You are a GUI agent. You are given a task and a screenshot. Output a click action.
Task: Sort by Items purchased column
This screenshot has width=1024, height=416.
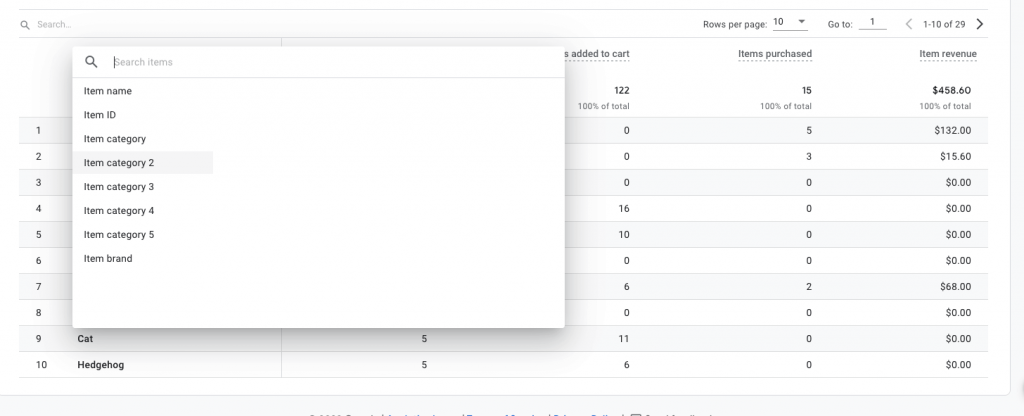click(774, 54)
